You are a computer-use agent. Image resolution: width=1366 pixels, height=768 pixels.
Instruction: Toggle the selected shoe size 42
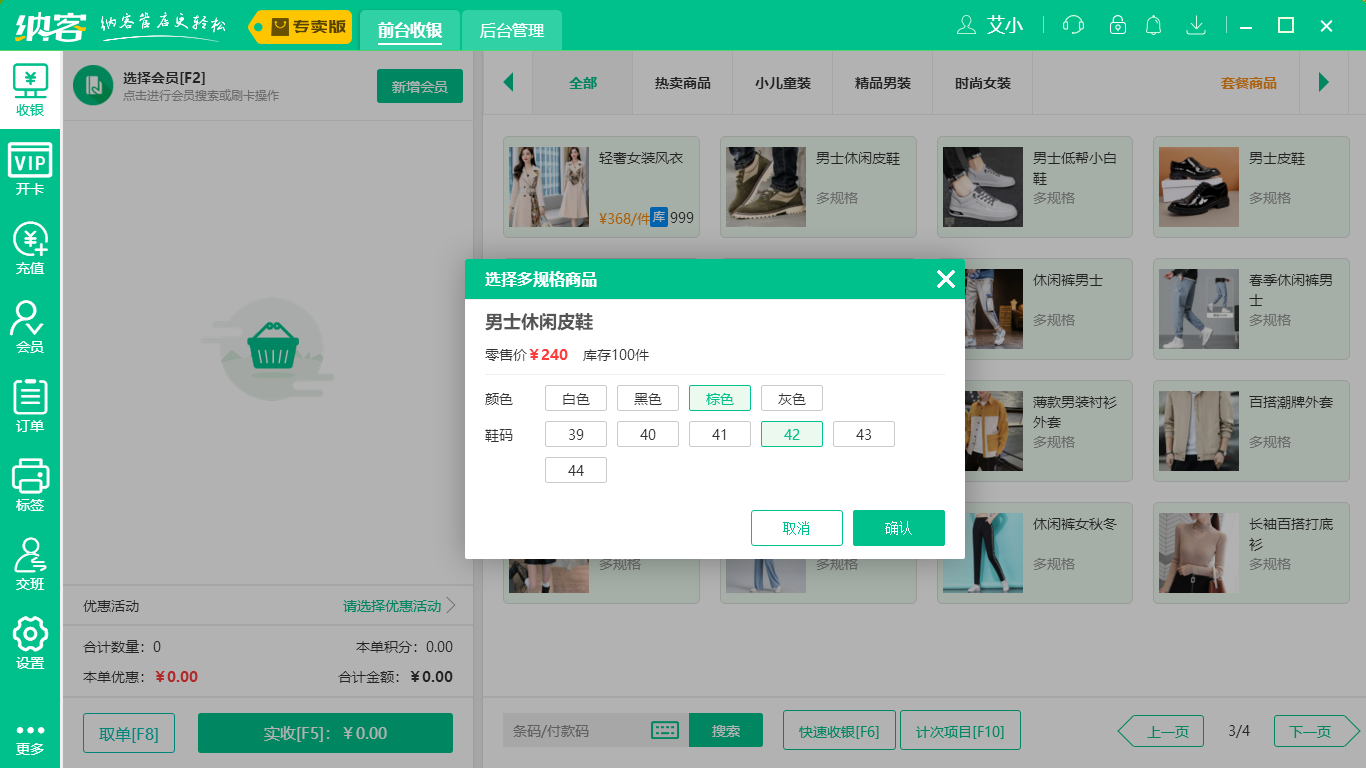click(x=792, y=434)
